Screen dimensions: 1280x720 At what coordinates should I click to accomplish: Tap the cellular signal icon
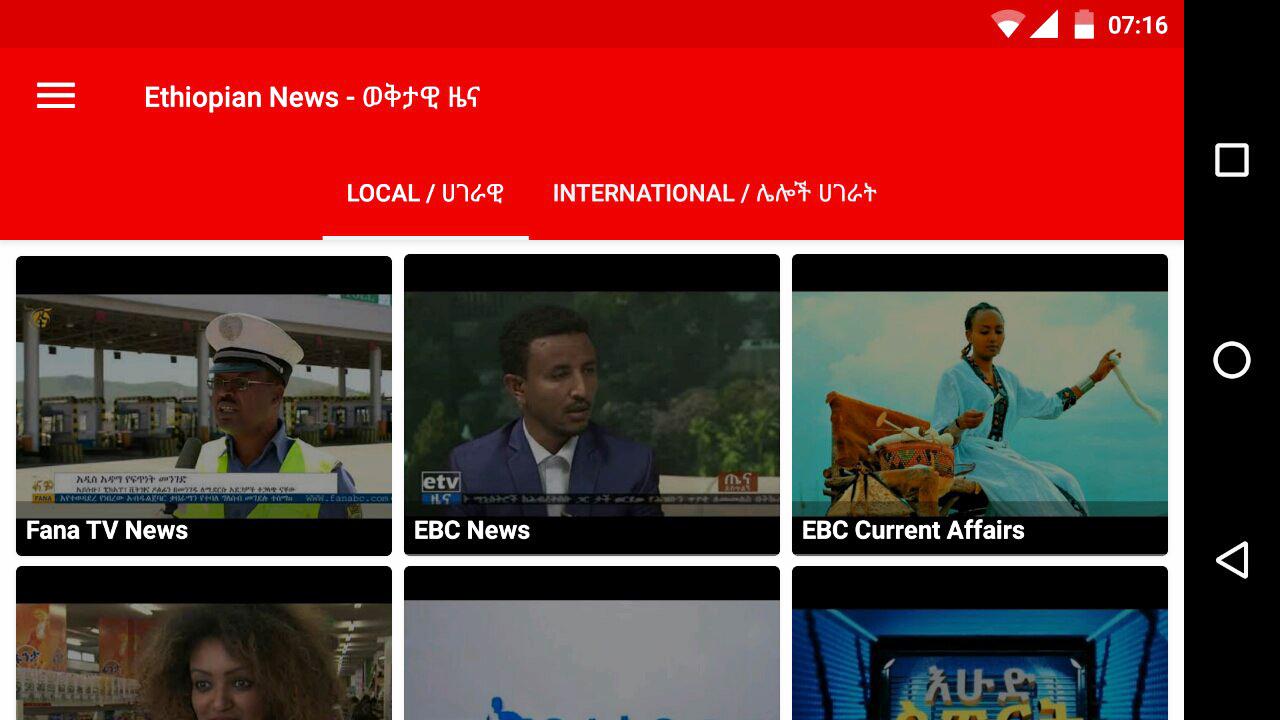click(1044, 24)
